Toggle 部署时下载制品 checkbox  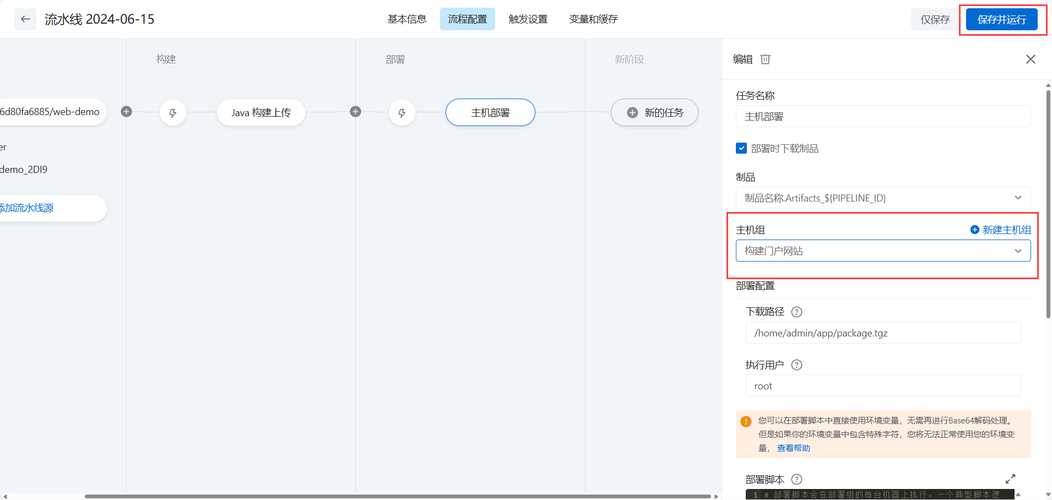(x=741, y=148)
